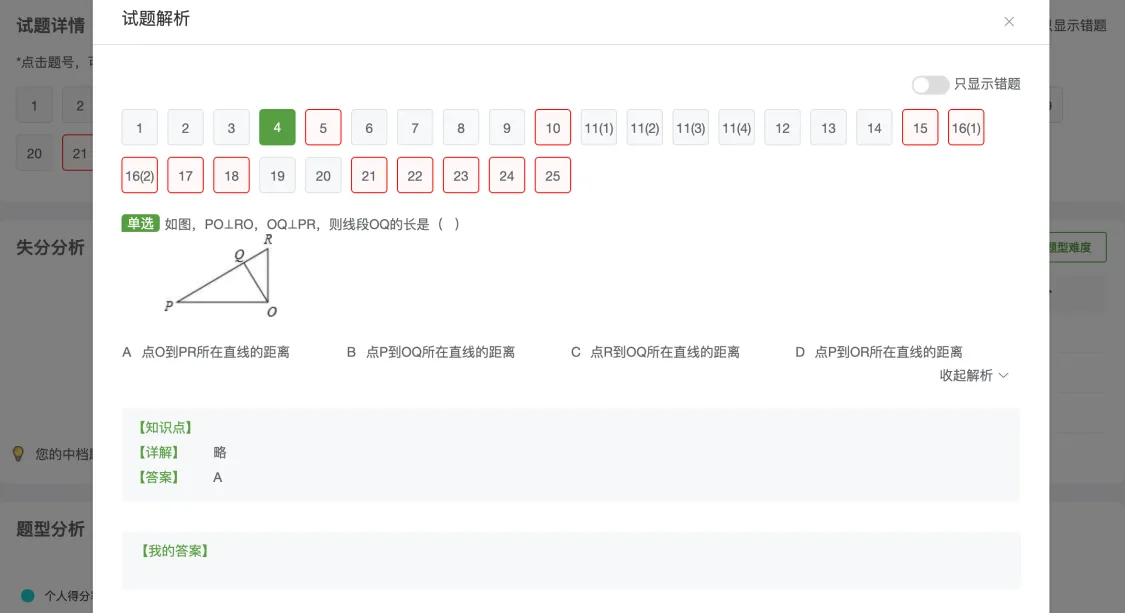Toggle the 只显示错题 switch
Viewport: 1125px width, 613px height.
pos(930,85)
